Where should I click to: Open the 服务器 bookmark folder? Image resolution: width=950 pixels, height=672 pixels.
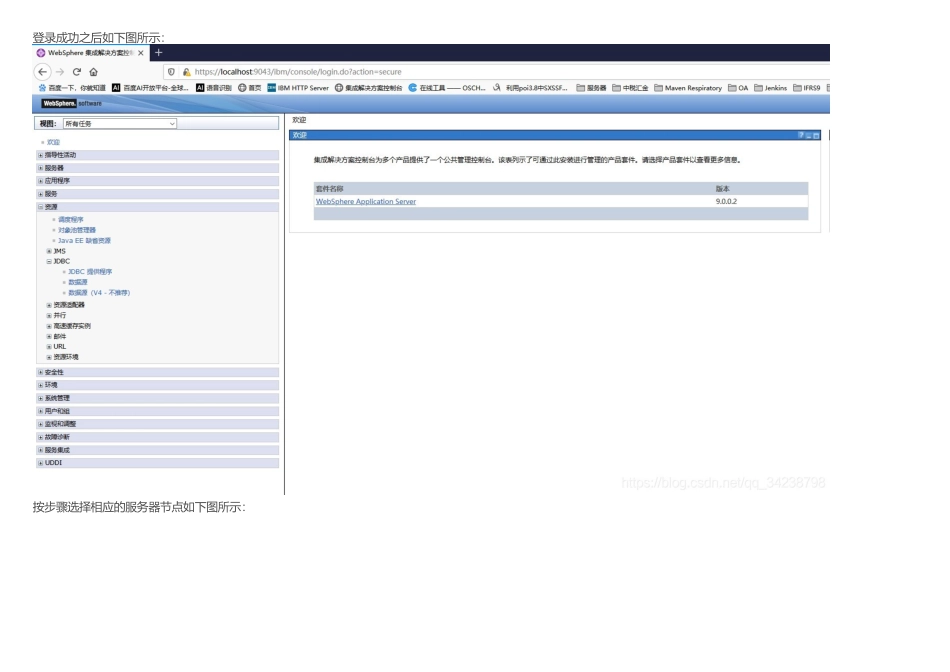(x=591, y=88)
